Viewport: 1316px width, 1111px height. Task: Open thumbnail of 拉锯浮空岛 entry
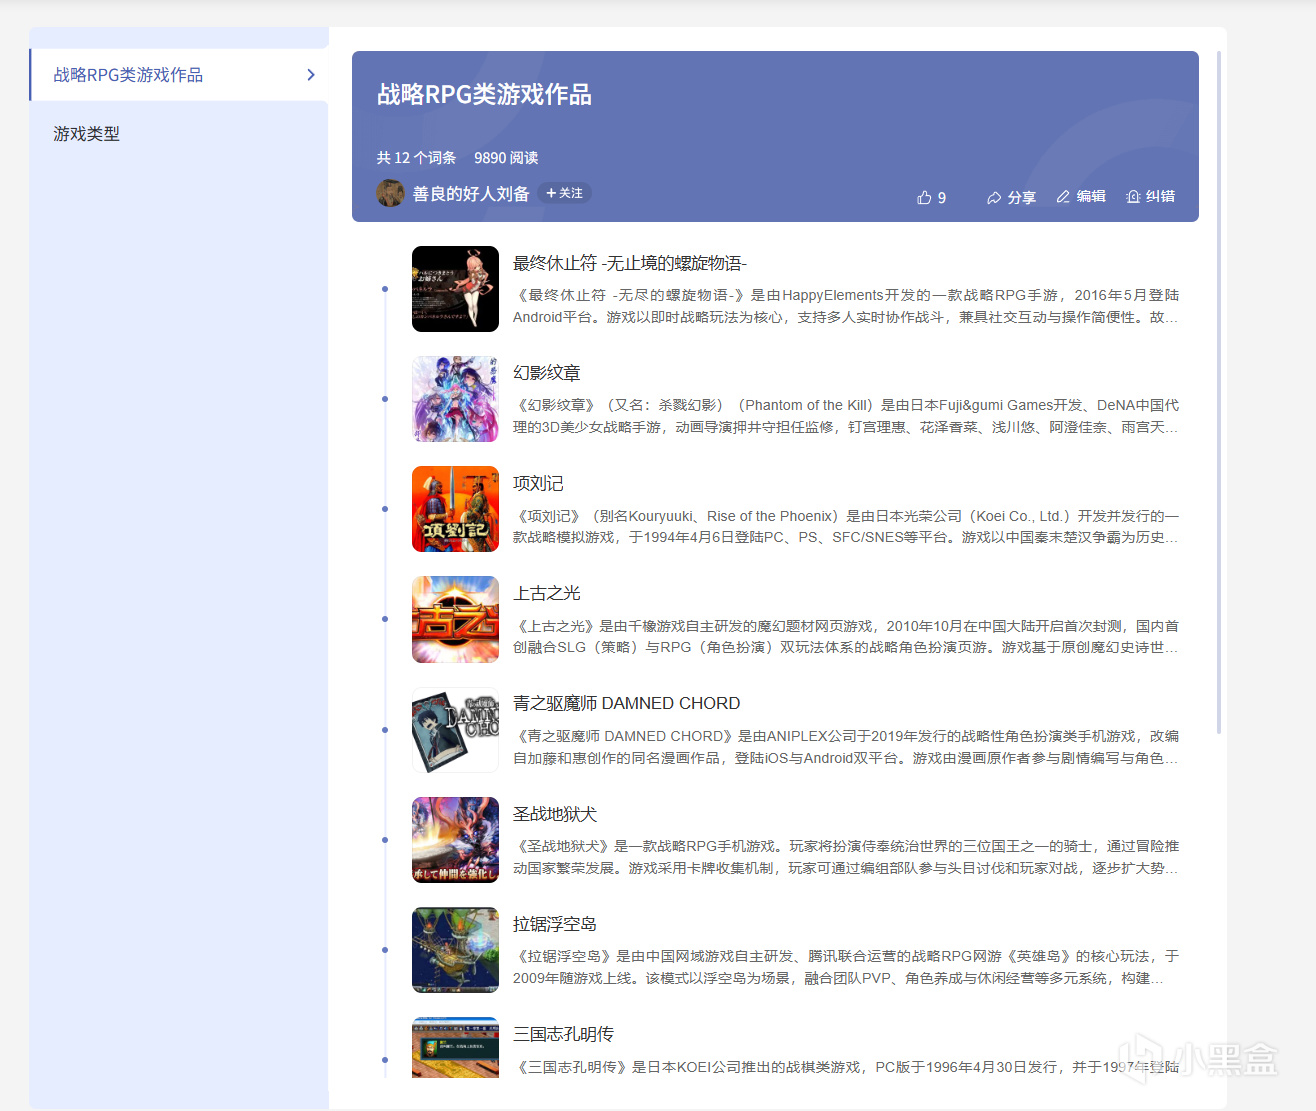[x=455, y=950]
